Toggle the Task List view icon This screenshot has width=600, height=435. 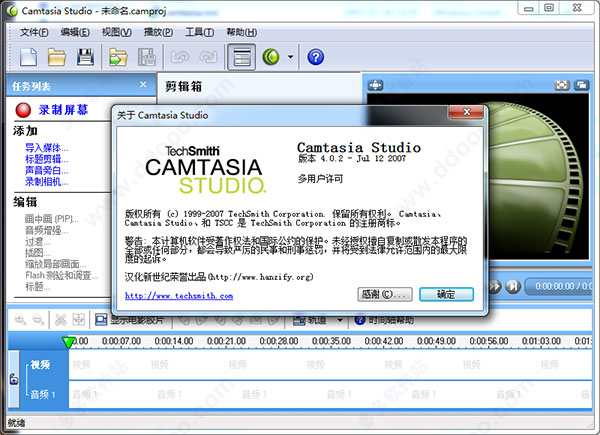pyautogui.click(x=242, y=57)
